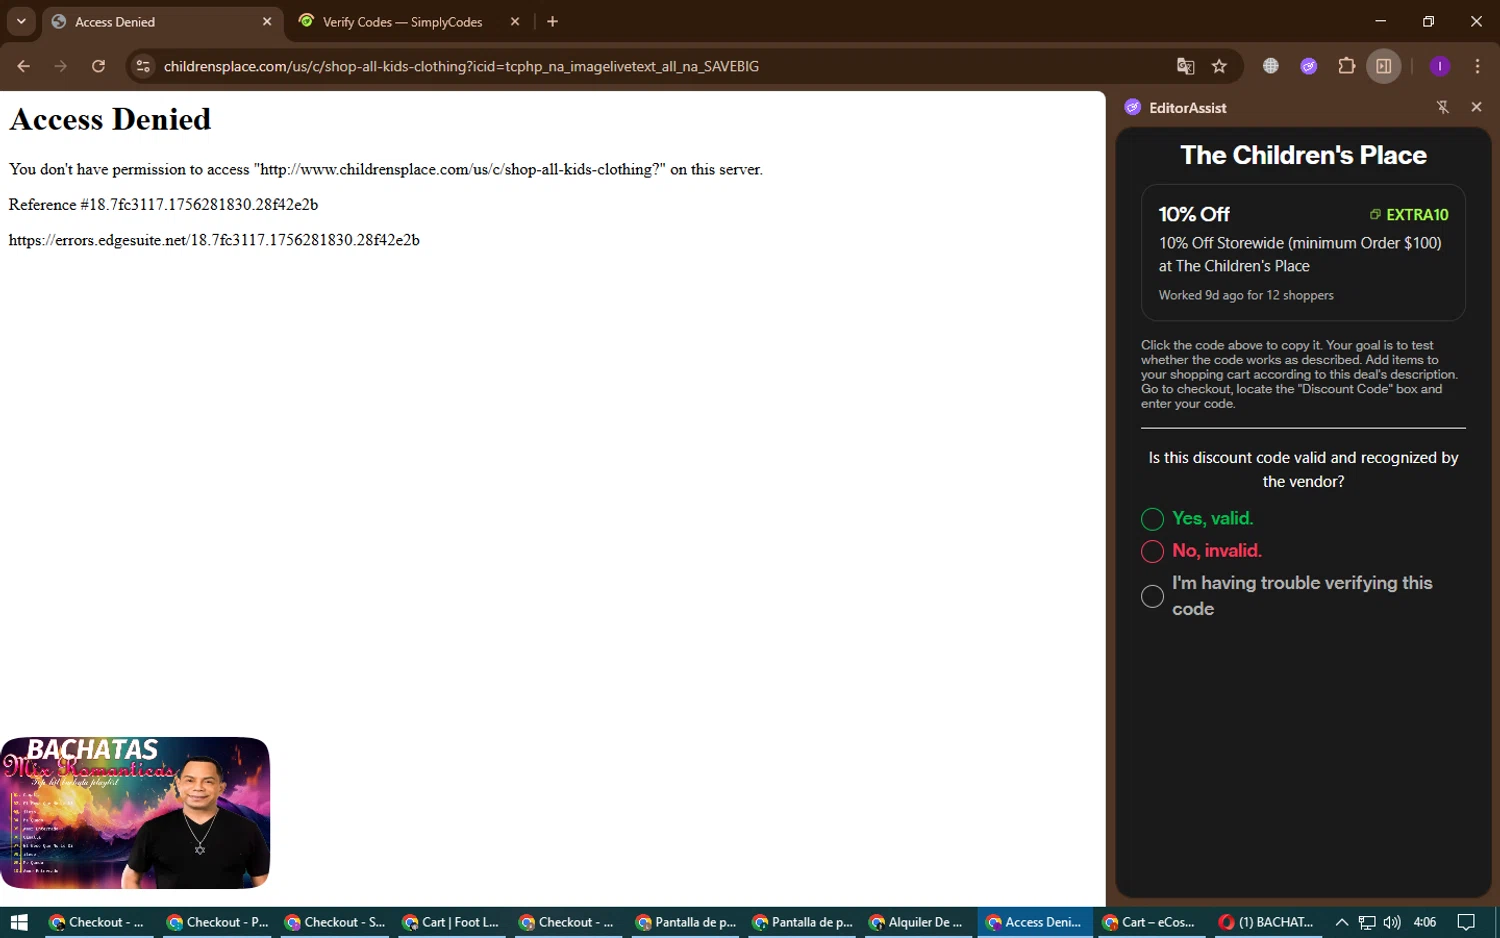
Task: Click the Bachatas Mix Romanticas thumbnail
Action: (135, 813)
